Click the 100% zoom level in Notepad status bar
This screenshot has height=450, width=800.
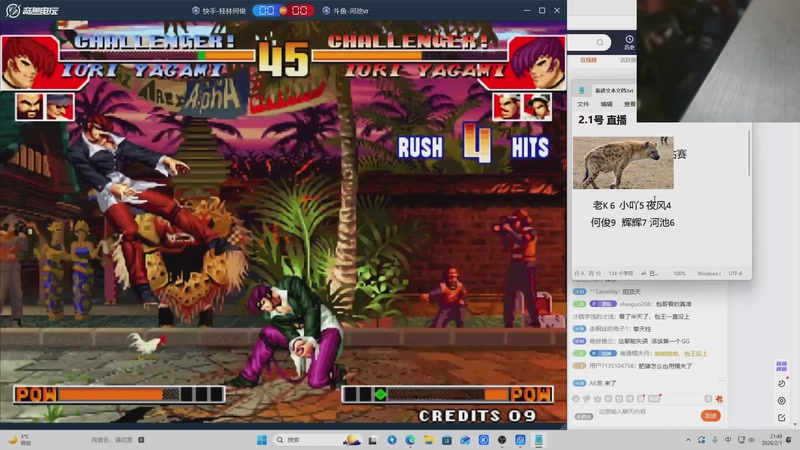click(679, 273)
